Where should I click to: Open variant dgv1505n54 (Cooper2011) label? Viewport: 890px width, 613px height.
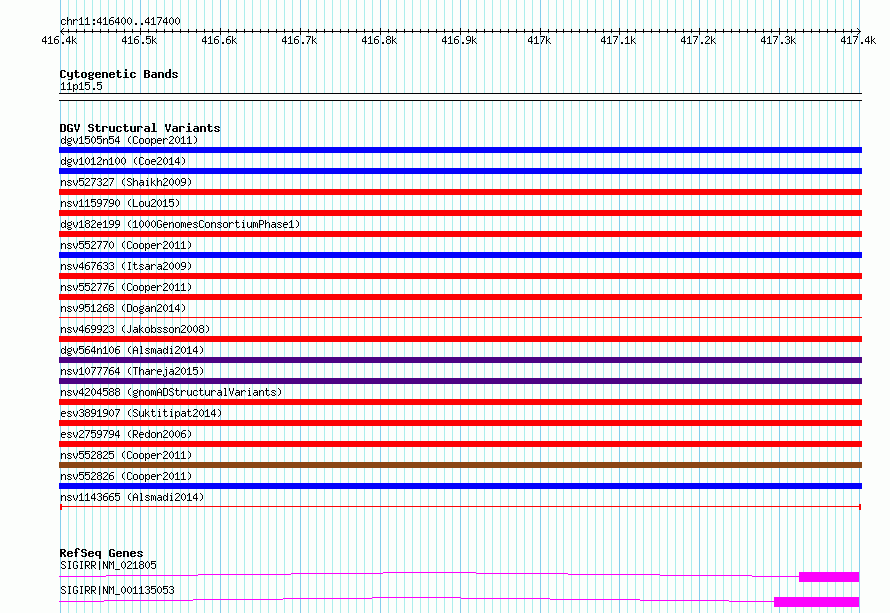(x=129, y=140)
